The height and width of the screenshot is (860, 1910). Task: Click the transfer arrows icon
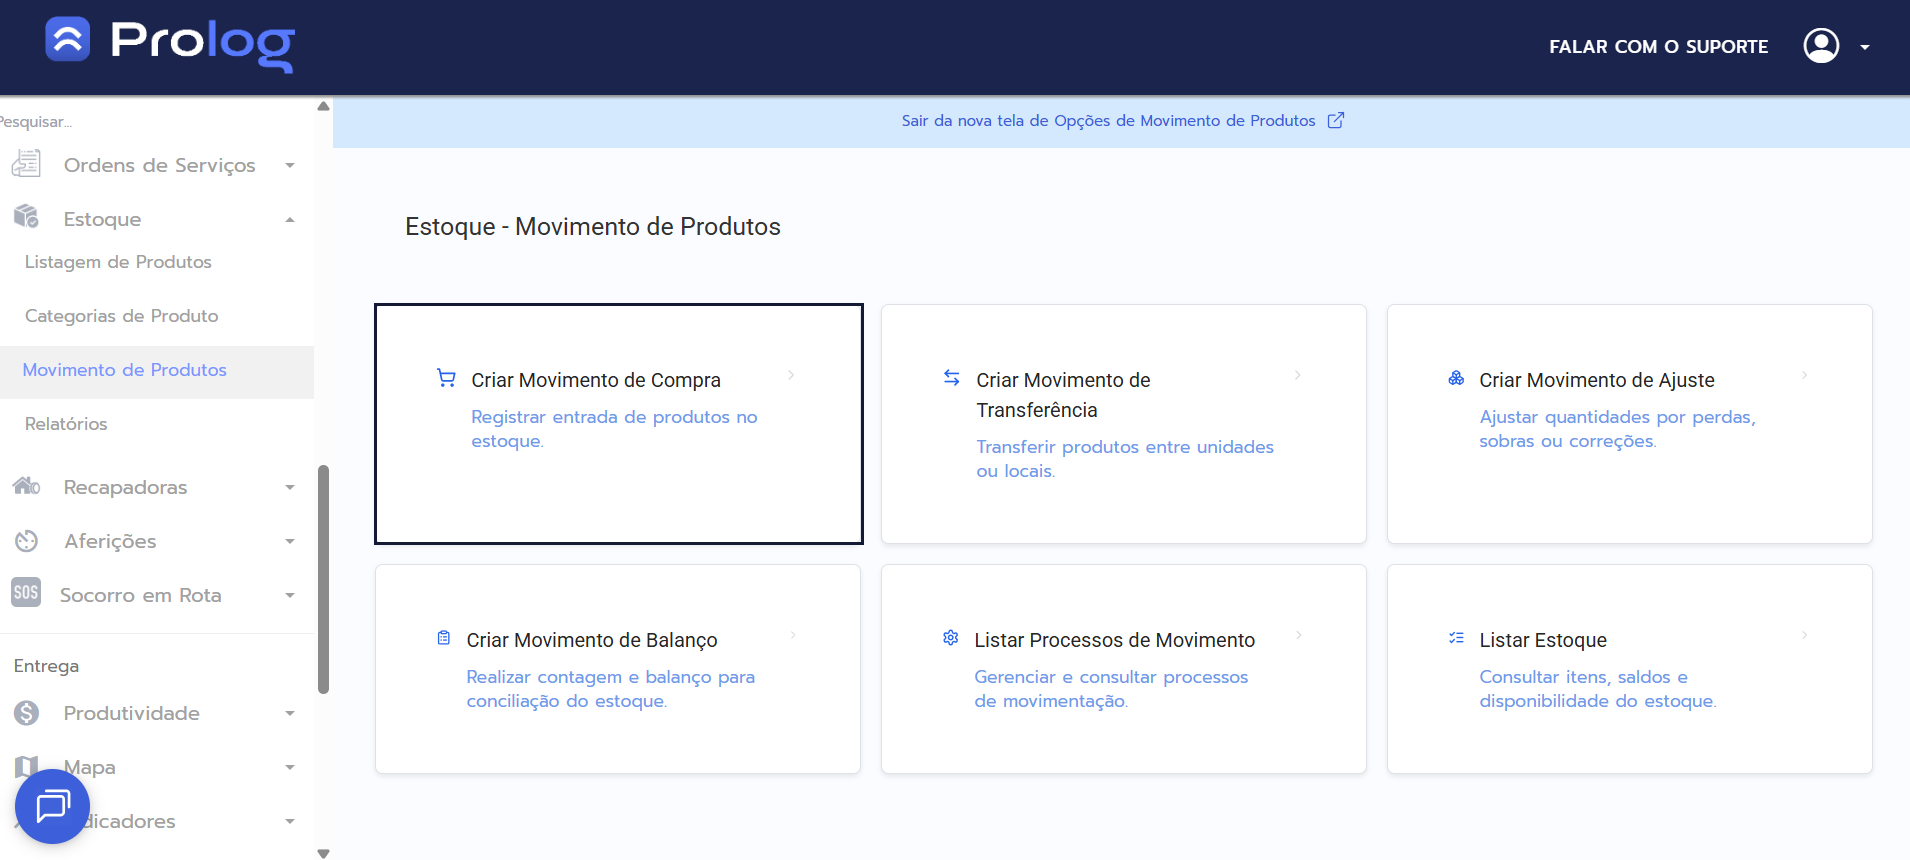click(x=952, y=378)
